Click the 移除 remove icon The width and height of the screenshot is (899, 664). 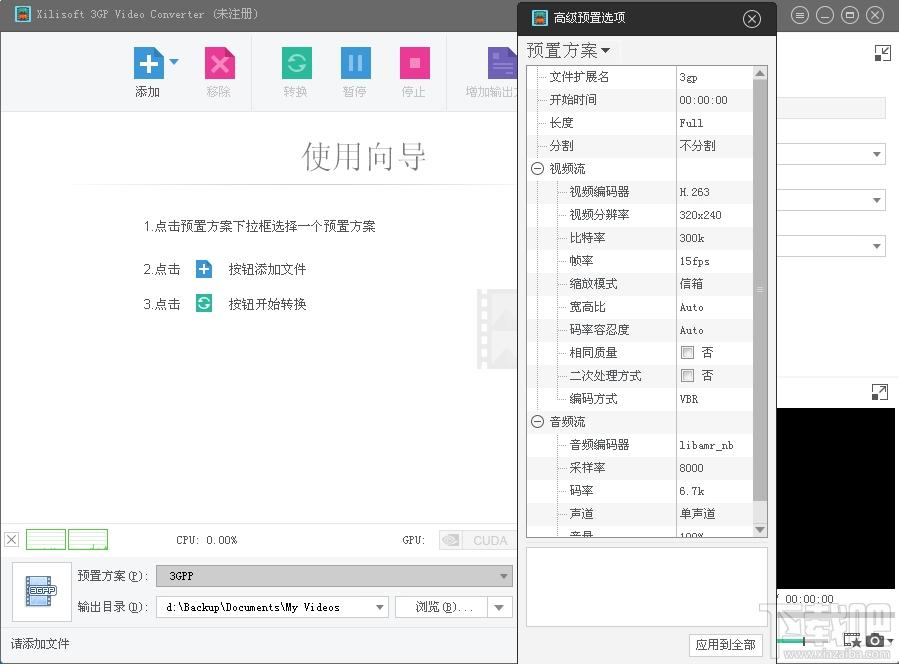point(220,63)
